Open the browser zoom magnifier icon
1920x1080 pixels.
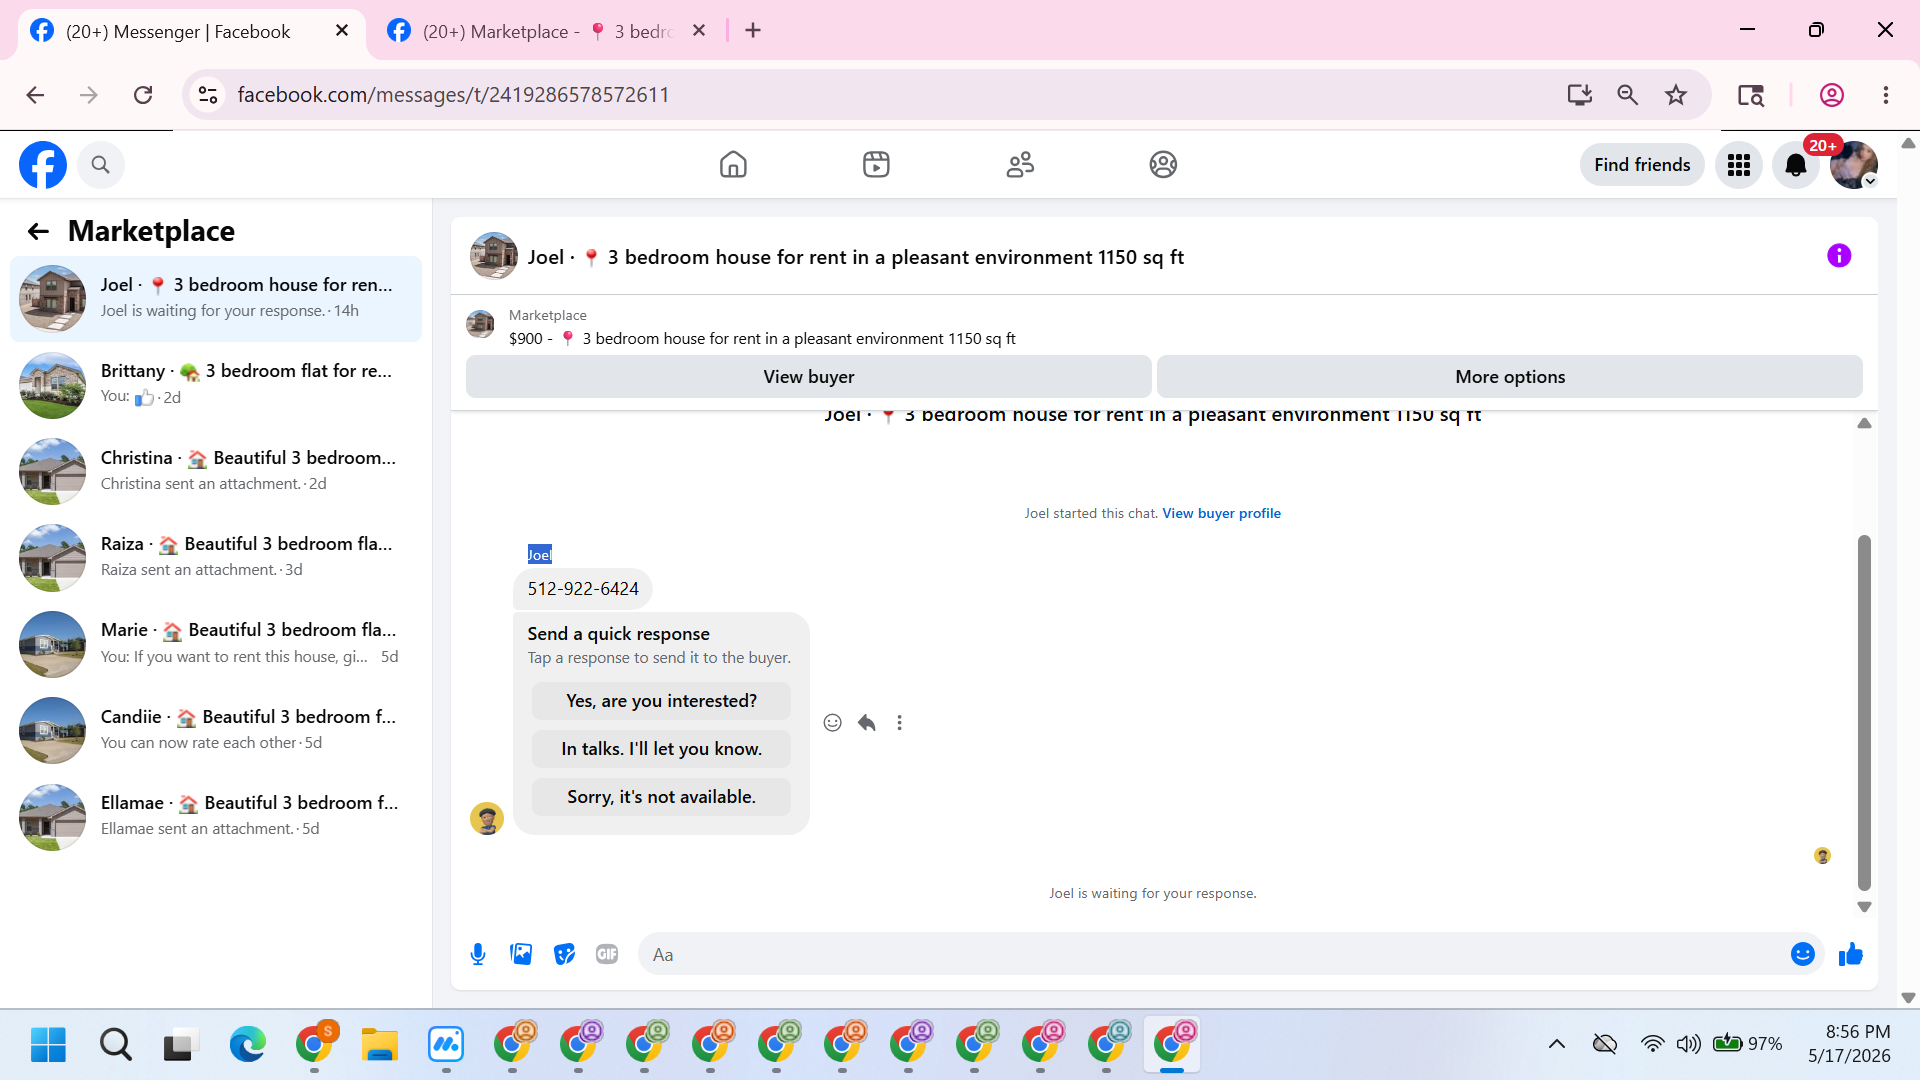(x=1628, y=95)
